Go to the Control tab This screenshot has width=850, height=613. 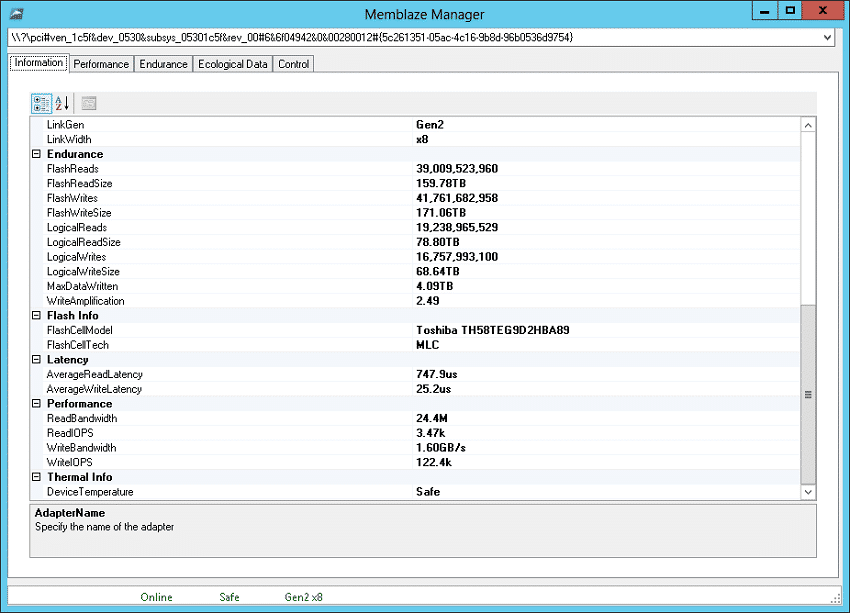(x=293, y=64)
